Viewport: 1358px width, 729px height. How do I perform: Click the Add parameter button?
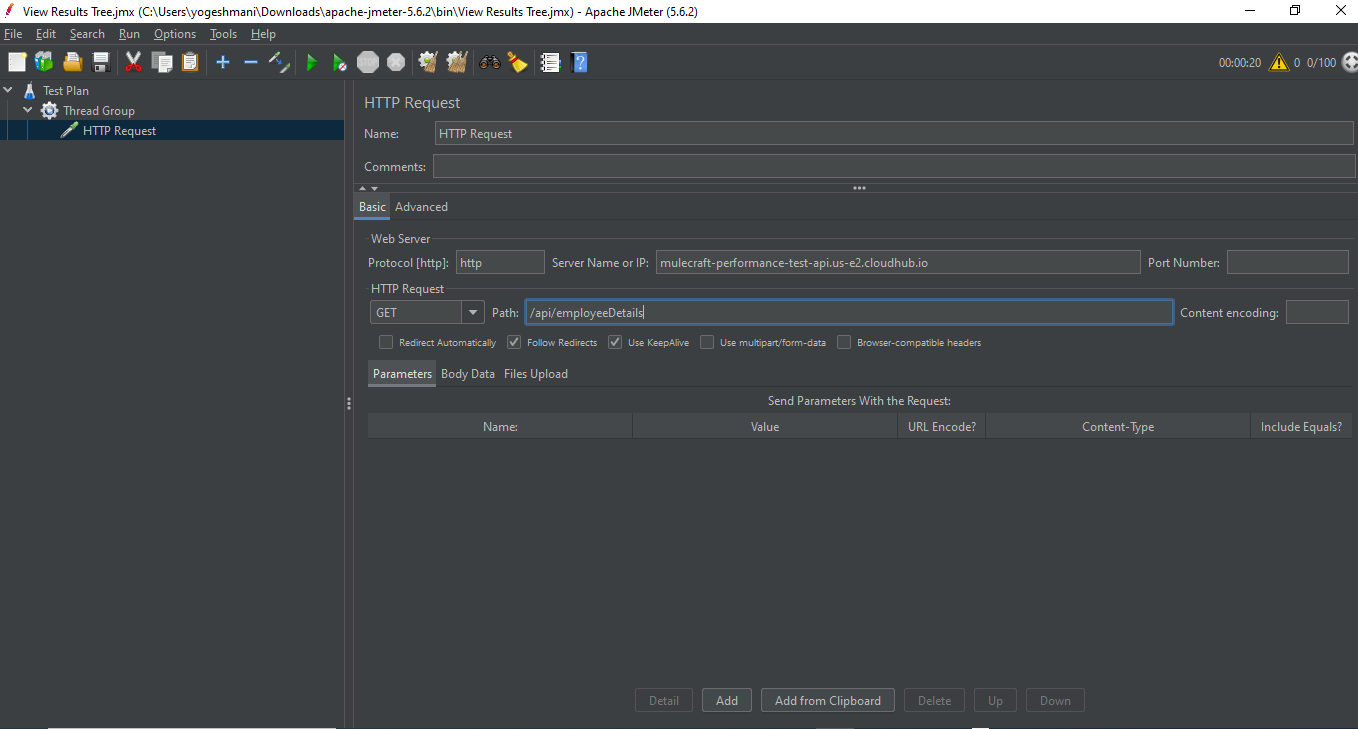click(x=727, y=700)
